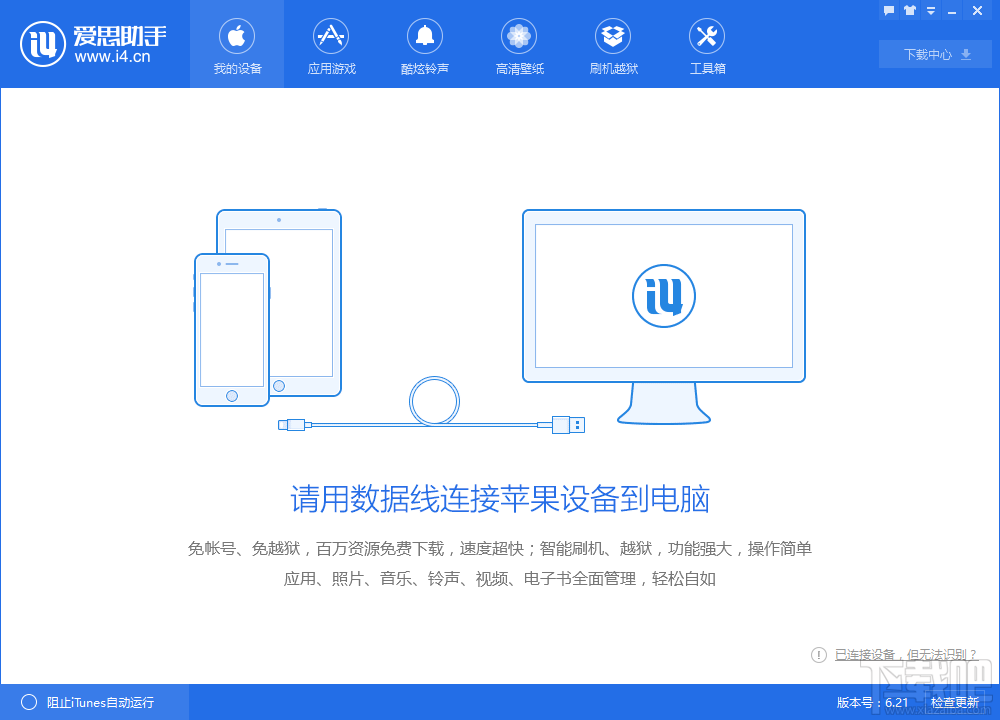This screenshot has width=1000, height=720.
Task: Switch to the 我的设备 tab
Action: point(237,44)
